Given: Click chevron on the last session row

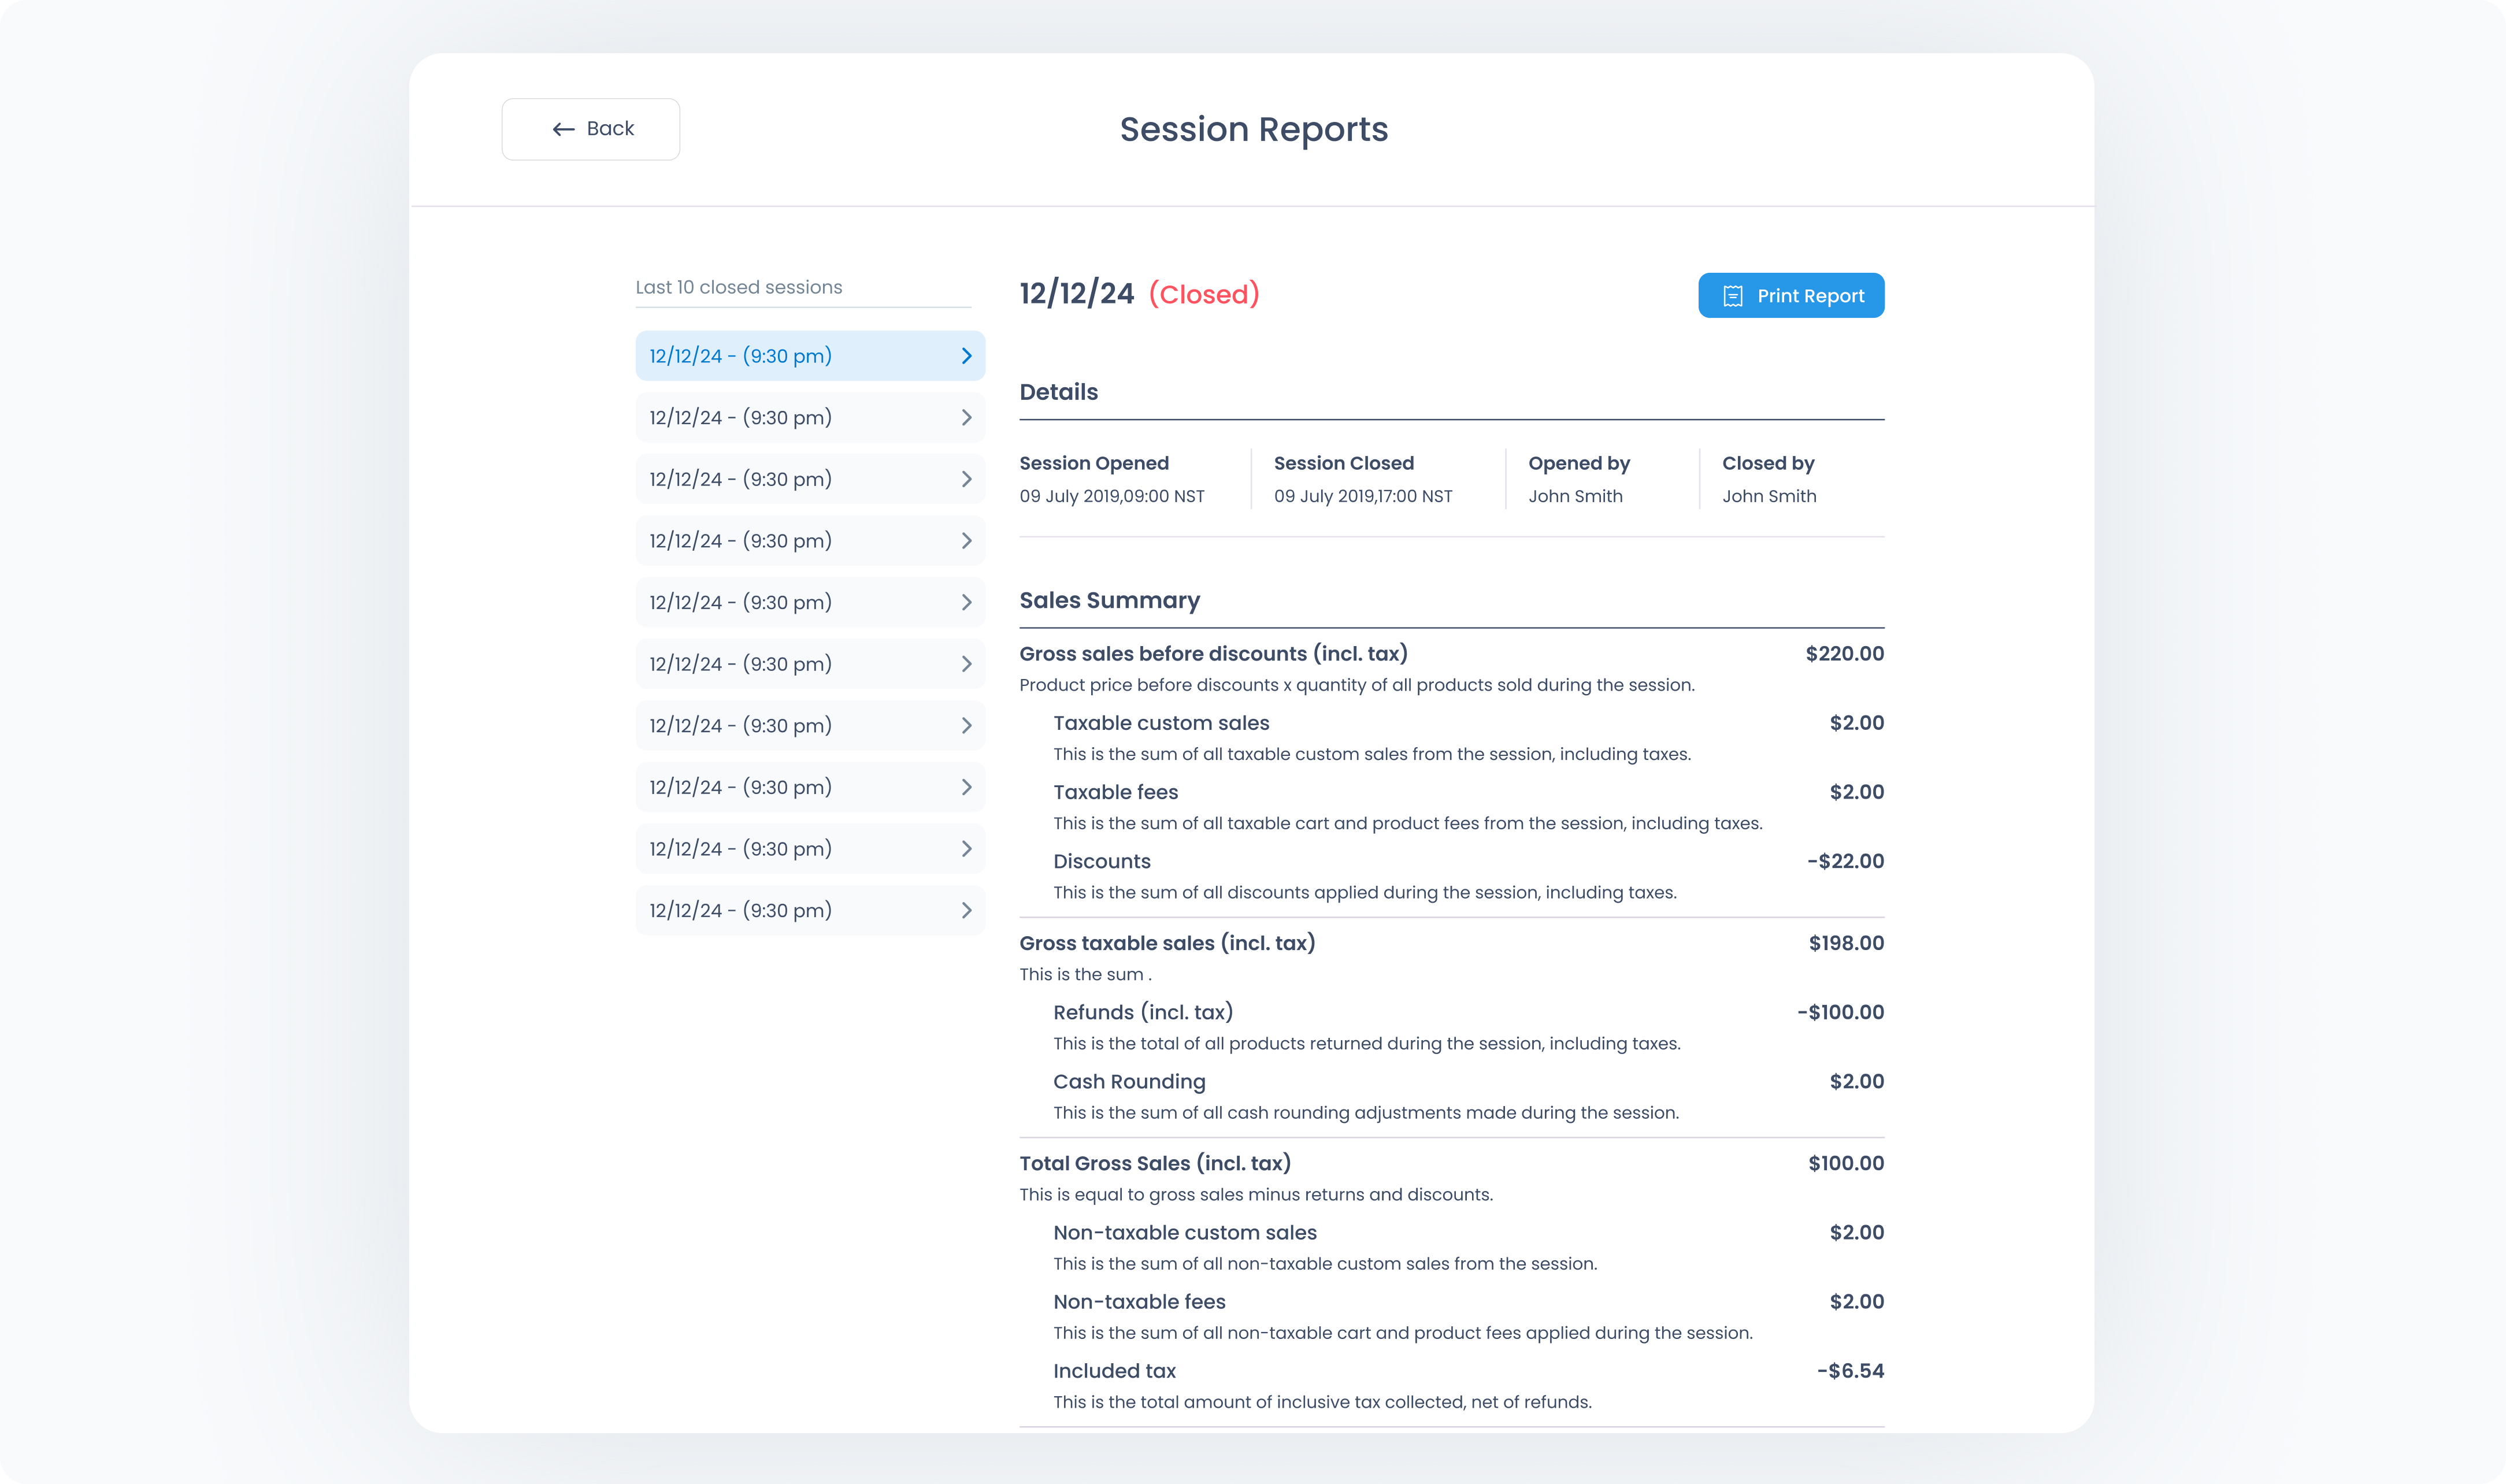Looking at the screenshot, I should (x=966, y=910).
